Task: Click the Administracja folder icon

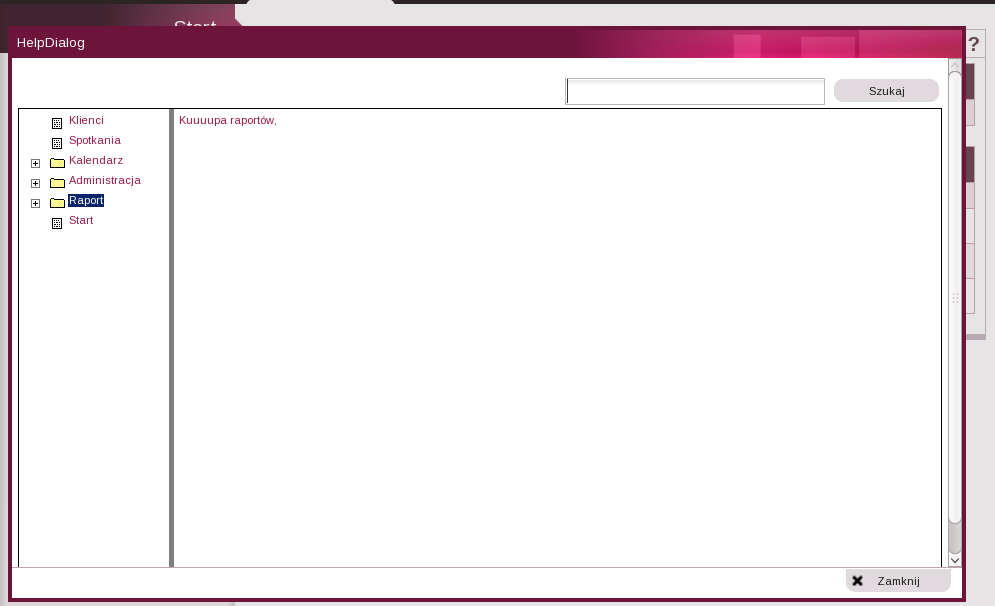Action: coord(57,183)
